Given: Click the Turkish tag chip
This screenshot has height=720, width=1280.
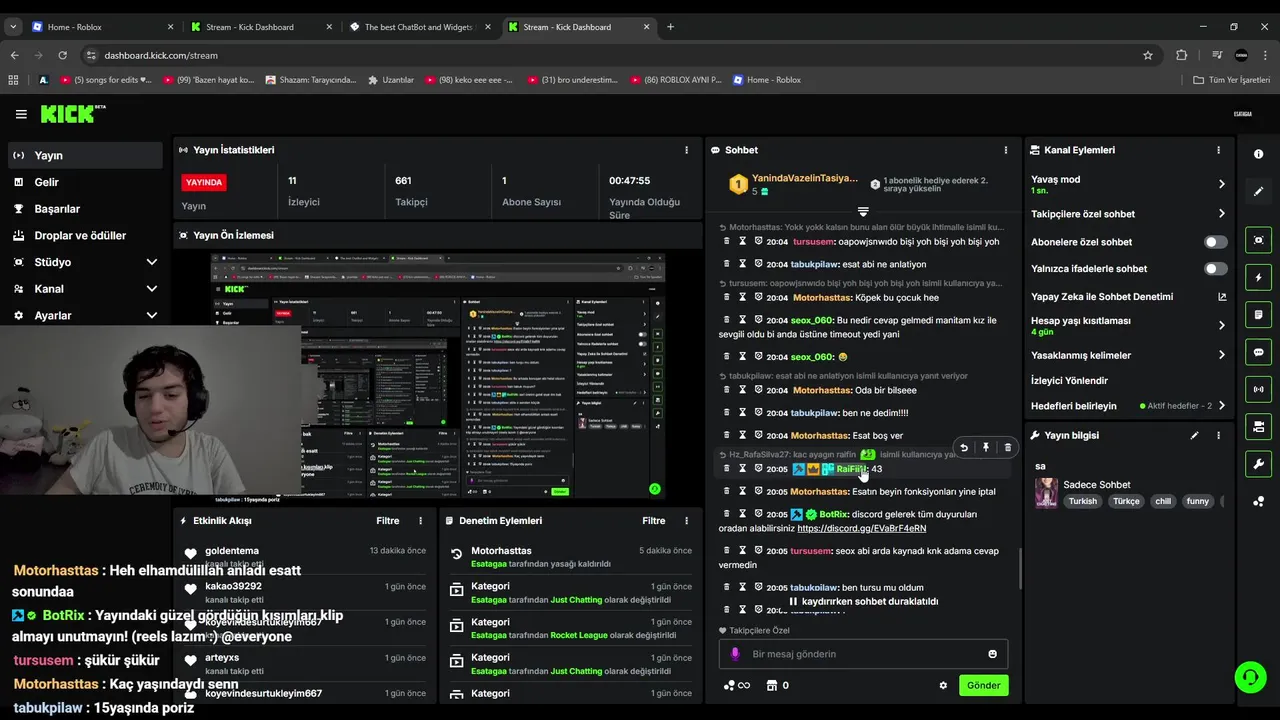Looking at the screenshot, I should click(1082, 502).
